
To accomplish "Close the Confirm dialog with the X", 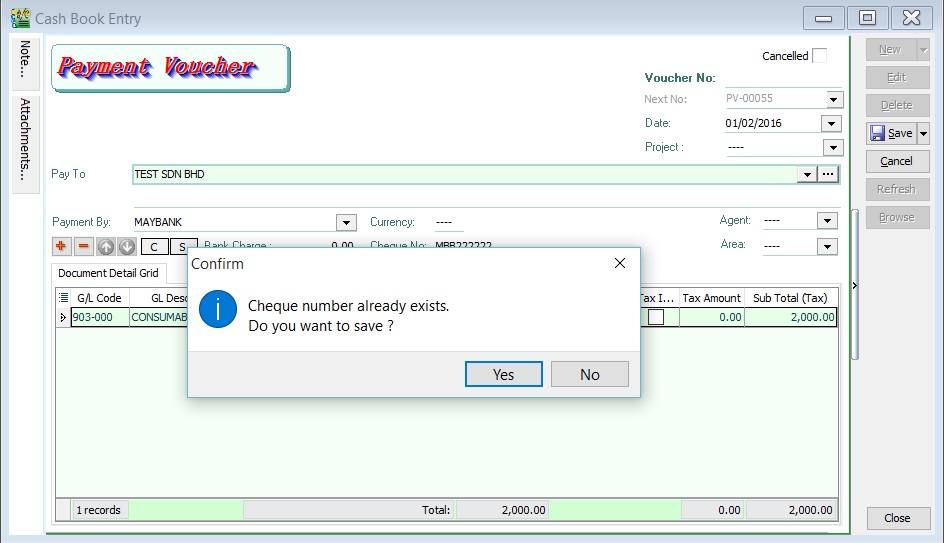I will 620,263.
